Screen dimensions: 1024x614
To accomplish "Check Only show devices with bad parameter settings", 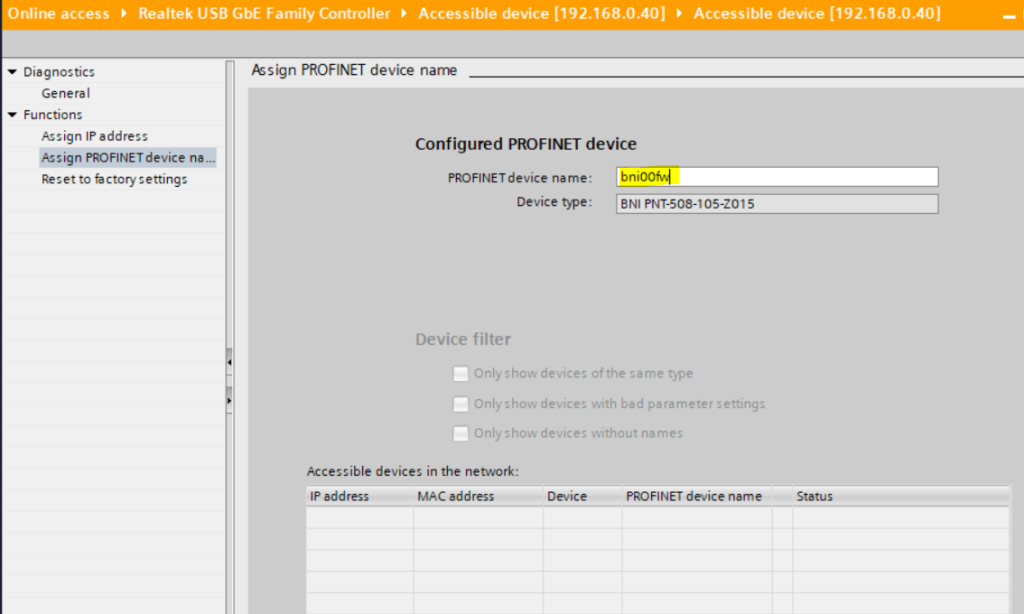I will click(x=460, y=404).
